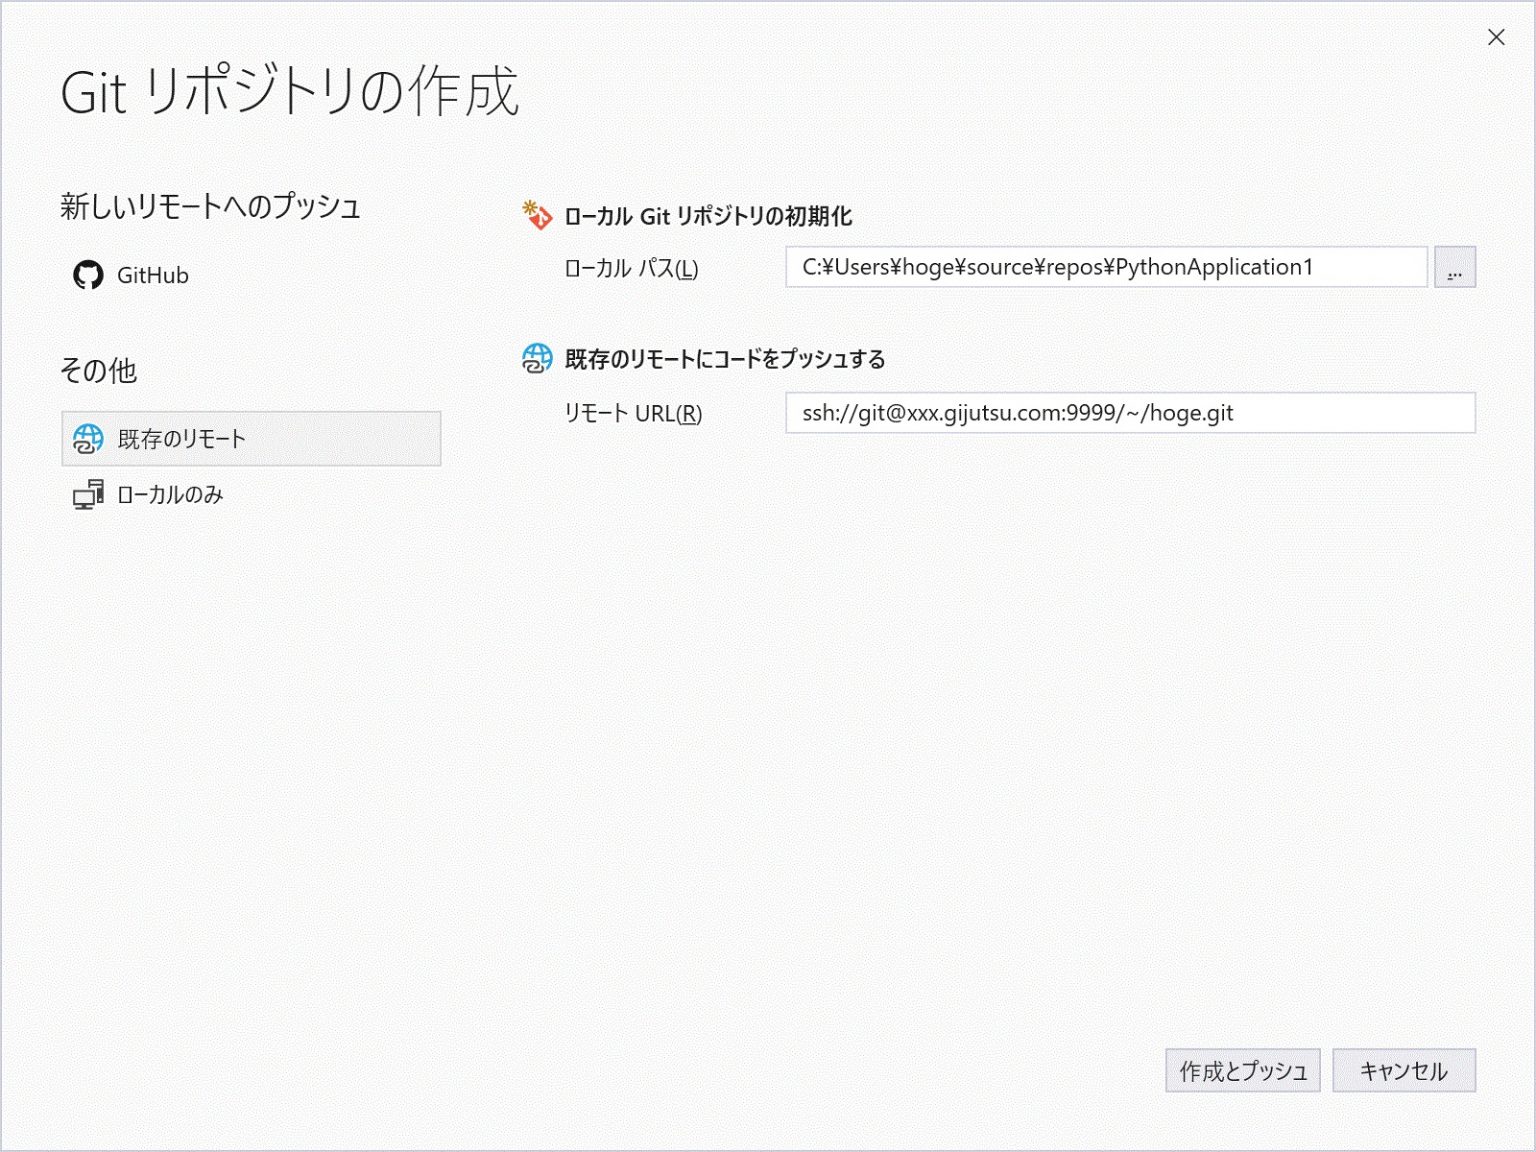Click the Git リポジトリの作成 title
The height and width of the screenshot is (1152, 1536).
click(291, 94)
